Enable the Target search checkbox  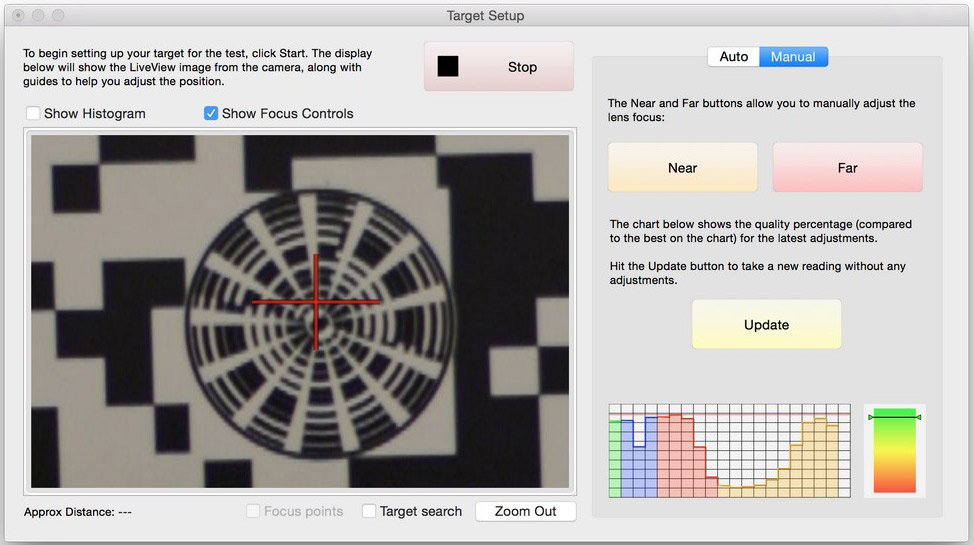(369, 511)
